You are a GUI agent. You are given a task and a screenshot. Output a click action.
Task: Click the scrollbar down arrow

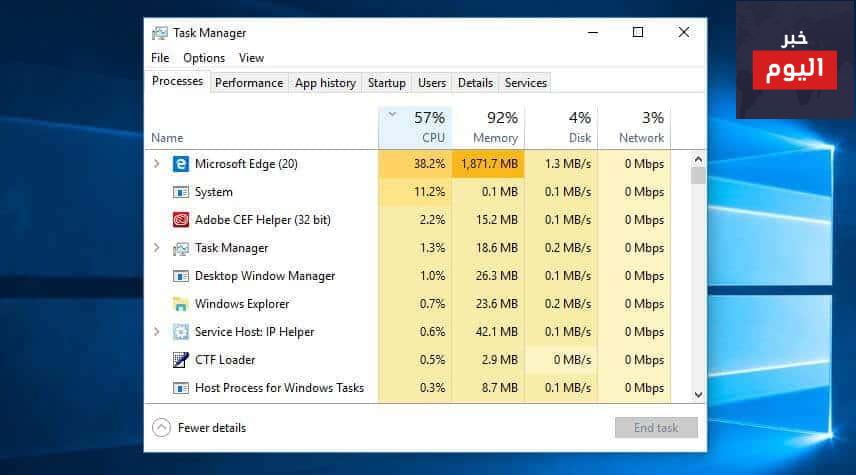tap(698, 395)
